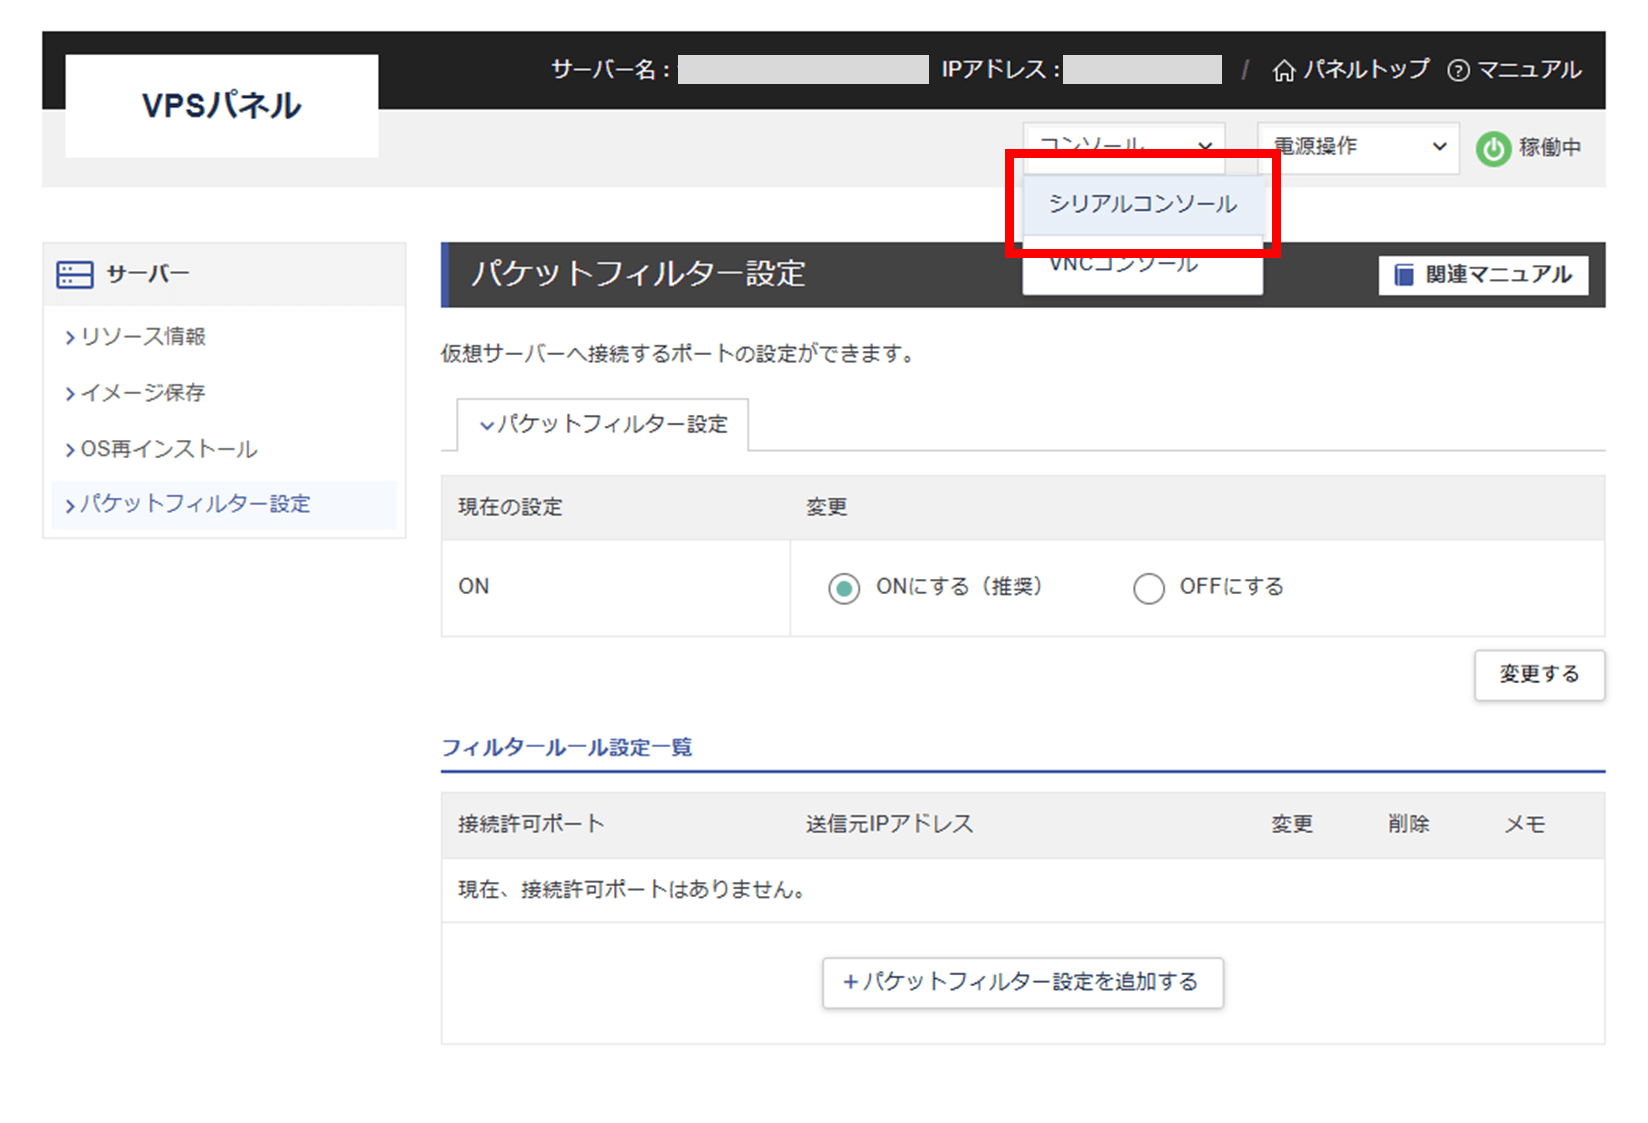The width and height of the screenshot is (1648, 1123).
Task: Open リソース情報 in the sidebar
Action: [x=143, y=337]
